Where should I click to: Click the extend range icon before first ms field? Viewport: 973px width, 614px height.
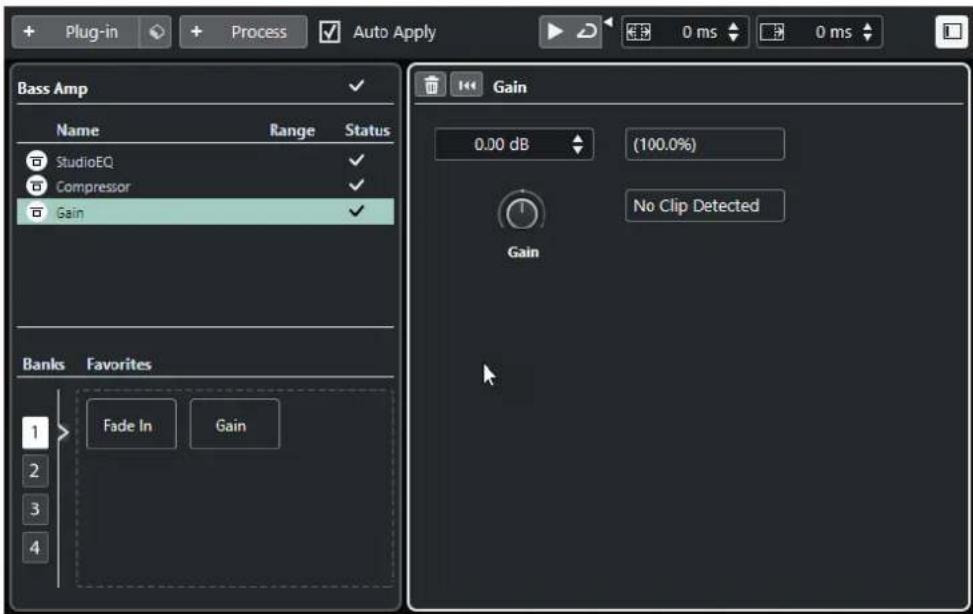coord(638,32)
